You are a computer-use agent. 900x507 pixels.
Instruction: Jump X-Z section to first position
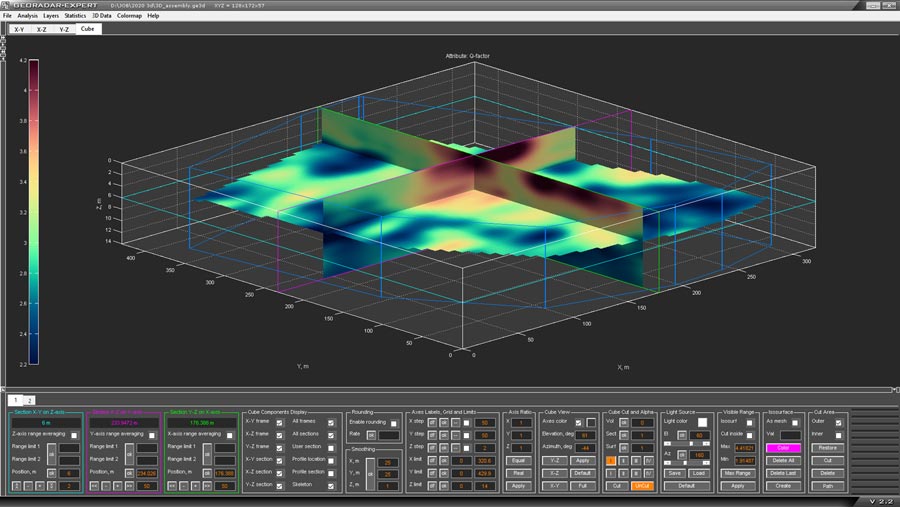tap(93, 484)
